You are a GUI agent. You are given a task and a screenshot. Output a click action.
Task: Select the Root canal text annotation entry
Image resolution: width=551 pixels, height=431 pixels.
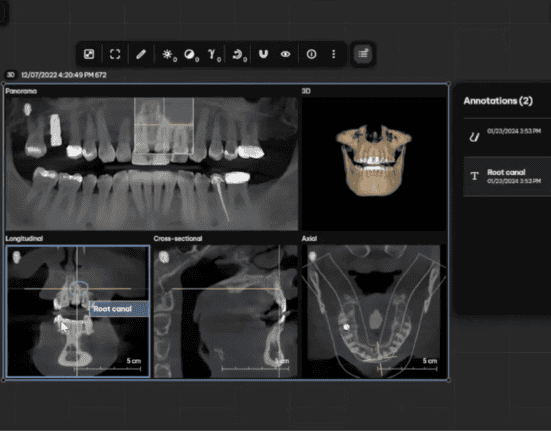pos(507,176)
